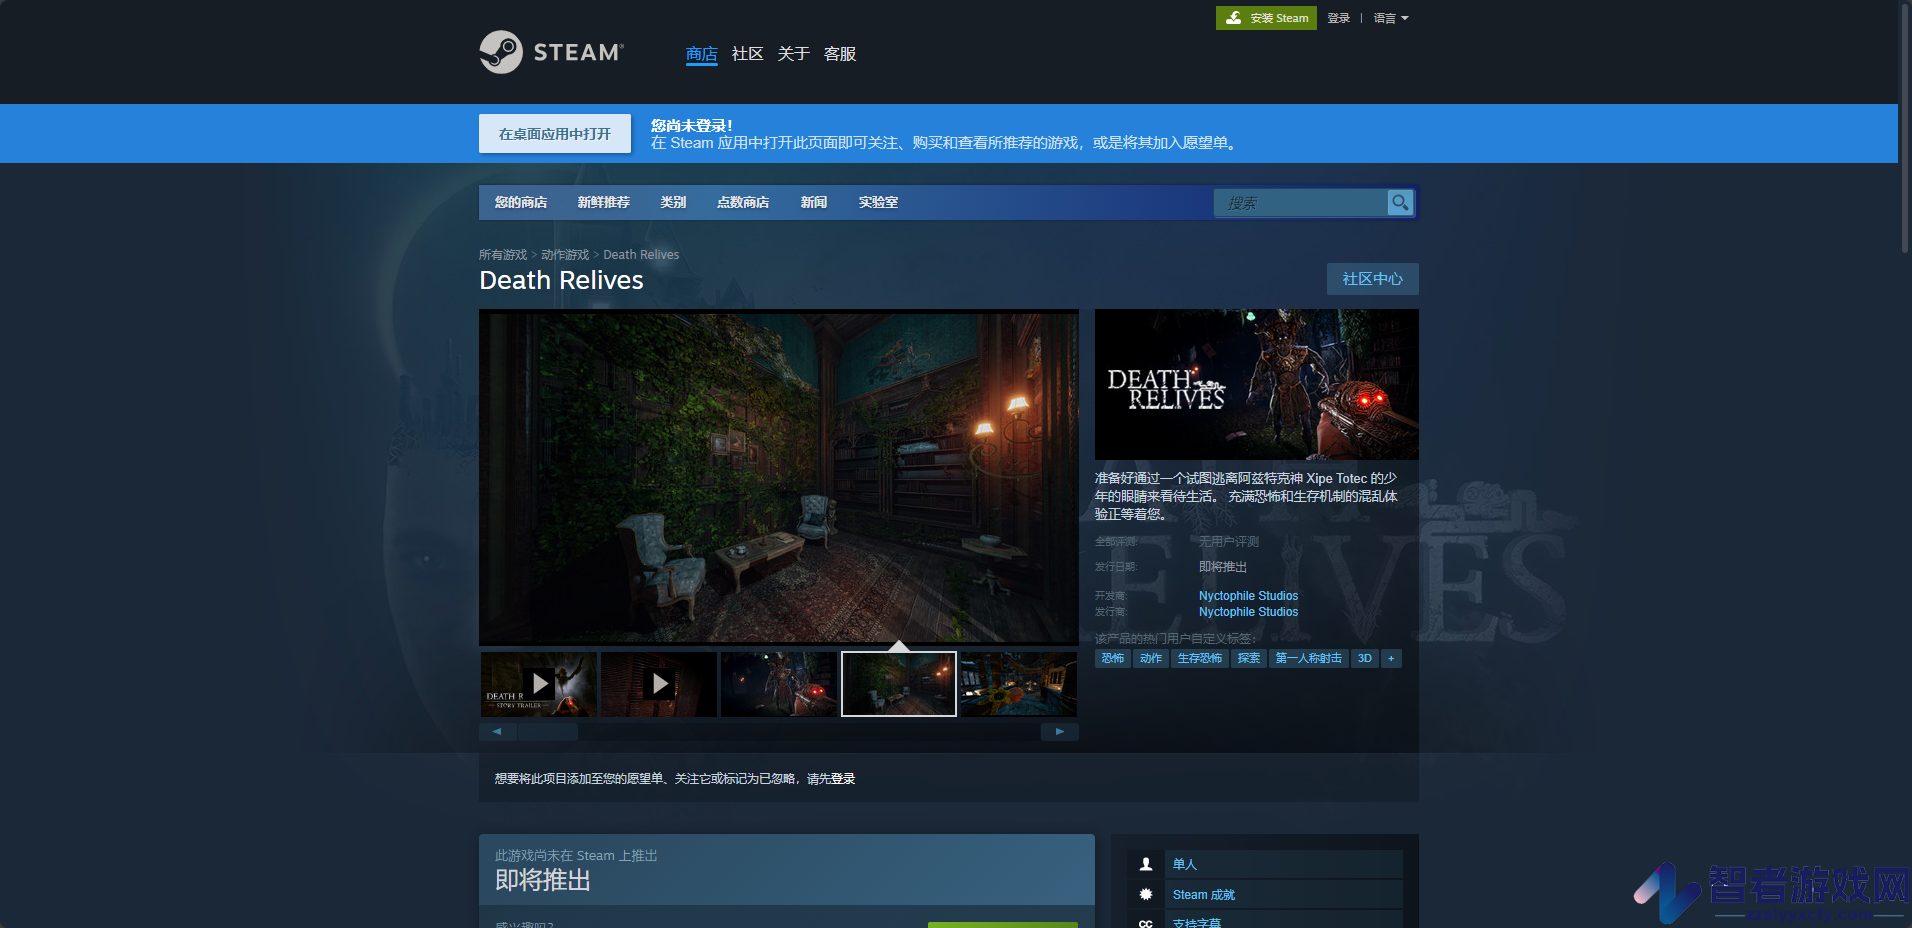Click the plus icon to add tag
The width and height of the screenshot is (1912, 928).
click(x=1391, y=658)
